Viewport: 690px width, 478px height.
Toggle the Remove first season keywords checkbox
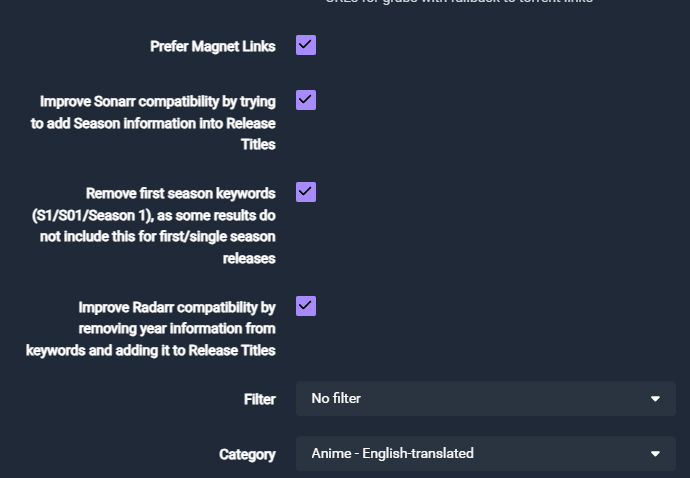tap(306, 192)
